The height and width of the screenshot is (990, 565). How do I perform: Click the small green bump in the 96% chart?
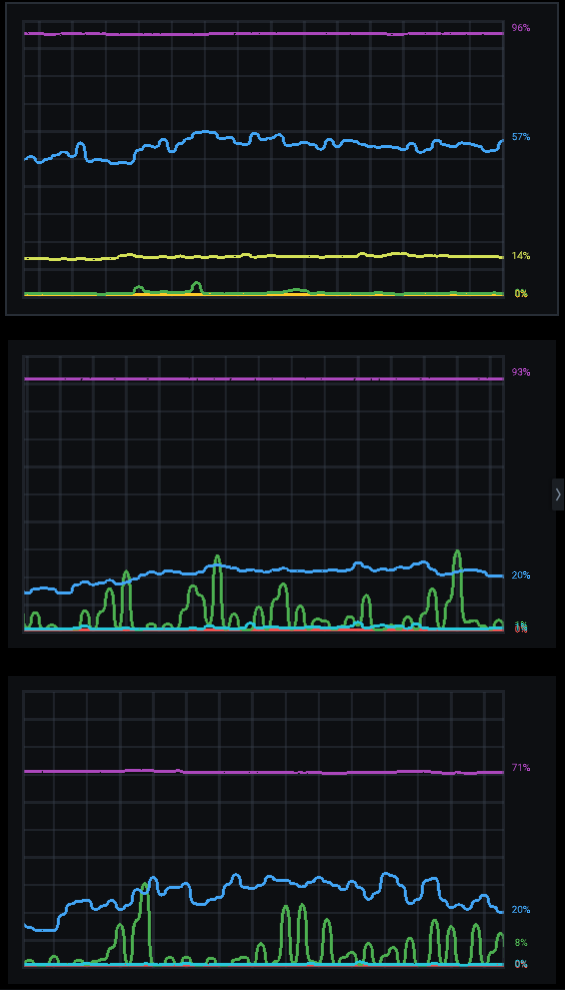196,287
